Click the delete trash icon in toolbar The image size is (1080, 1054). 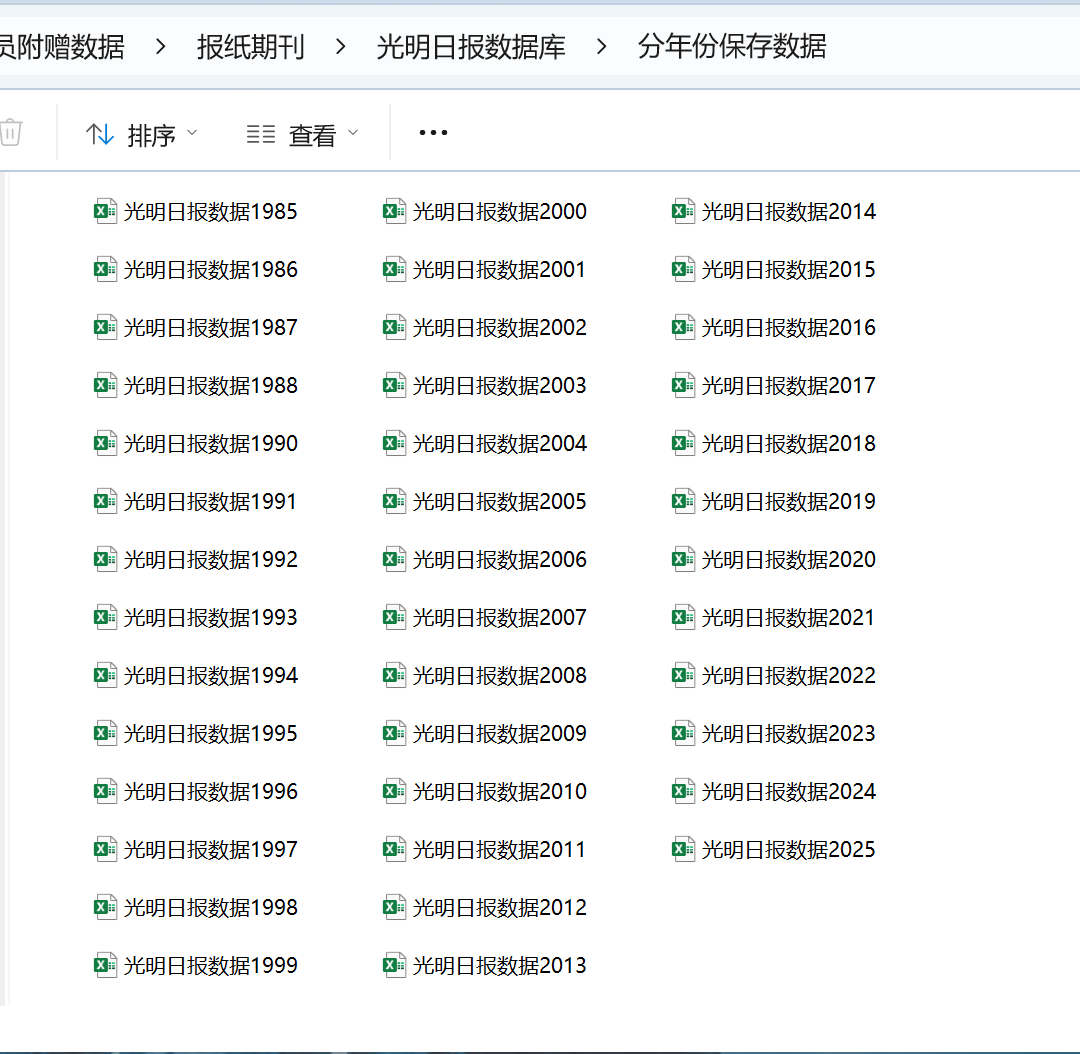(11, 132)
